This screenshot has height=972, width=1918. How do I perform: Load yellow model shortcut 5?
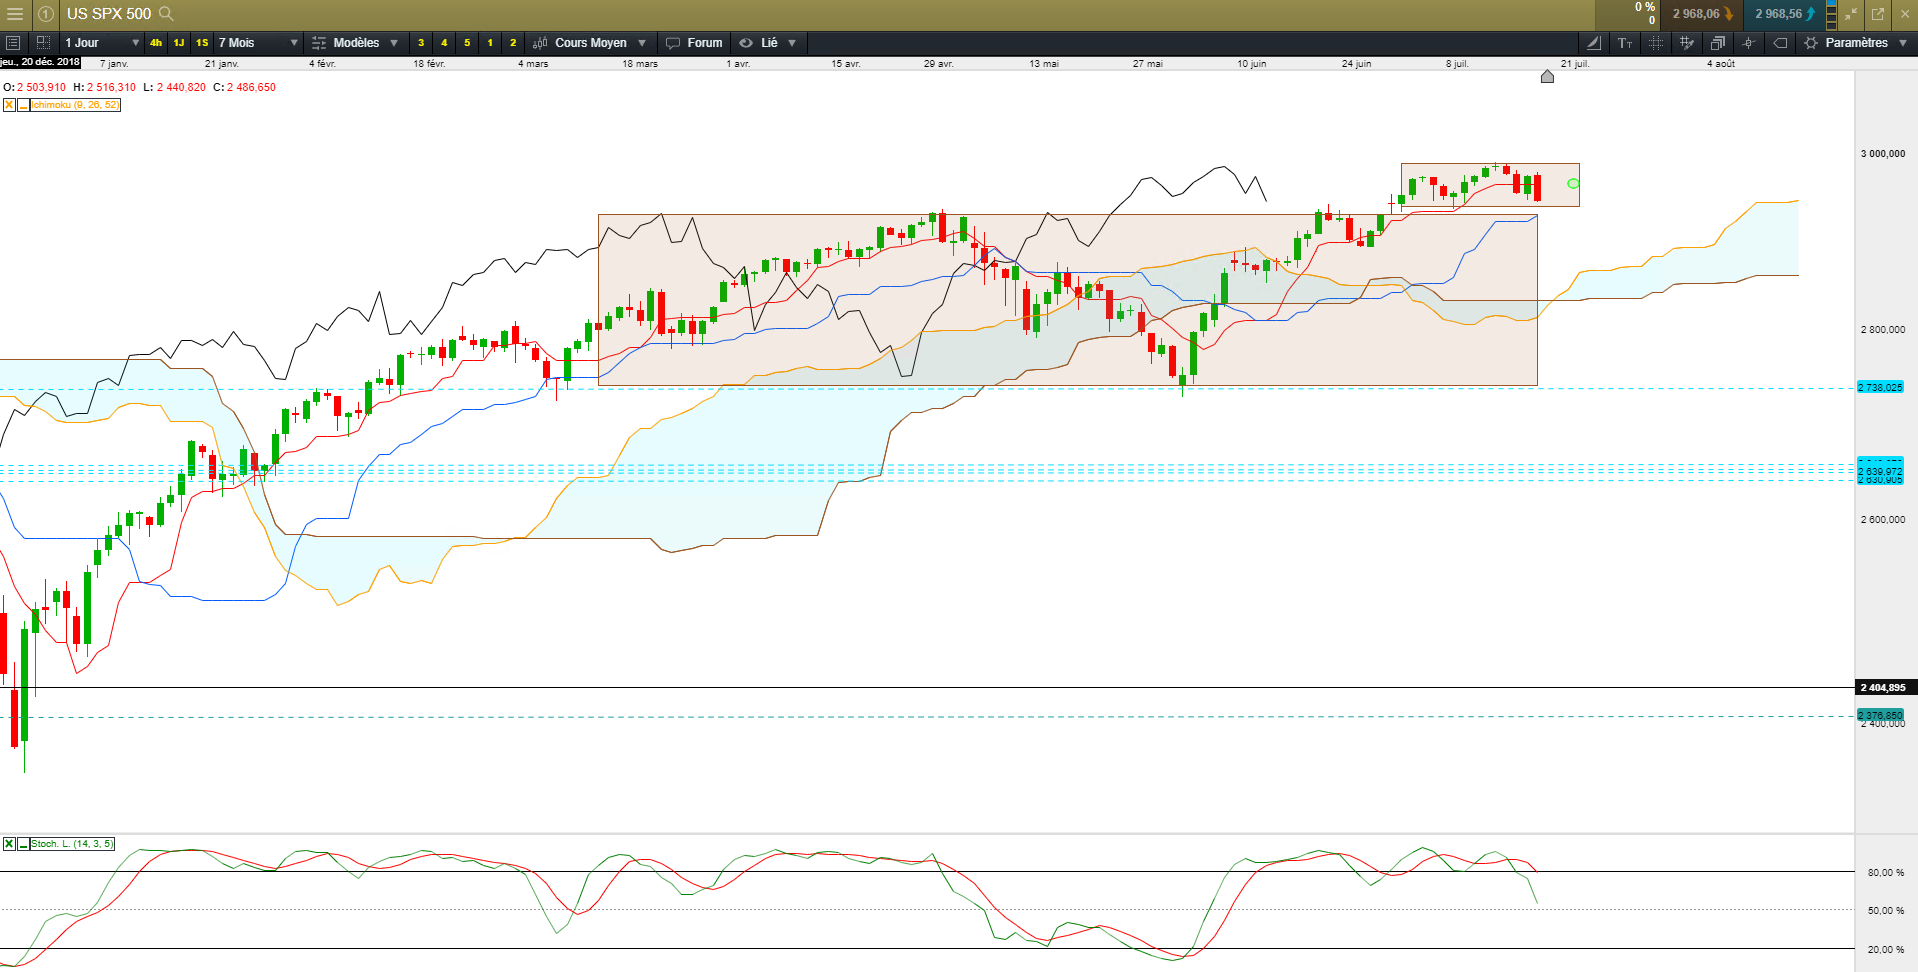467,43
